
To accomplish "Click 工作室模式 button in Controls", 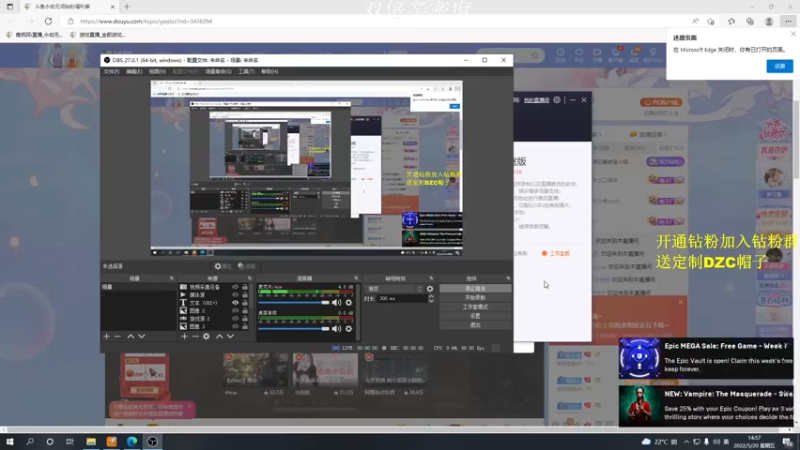I will (475, 307).
